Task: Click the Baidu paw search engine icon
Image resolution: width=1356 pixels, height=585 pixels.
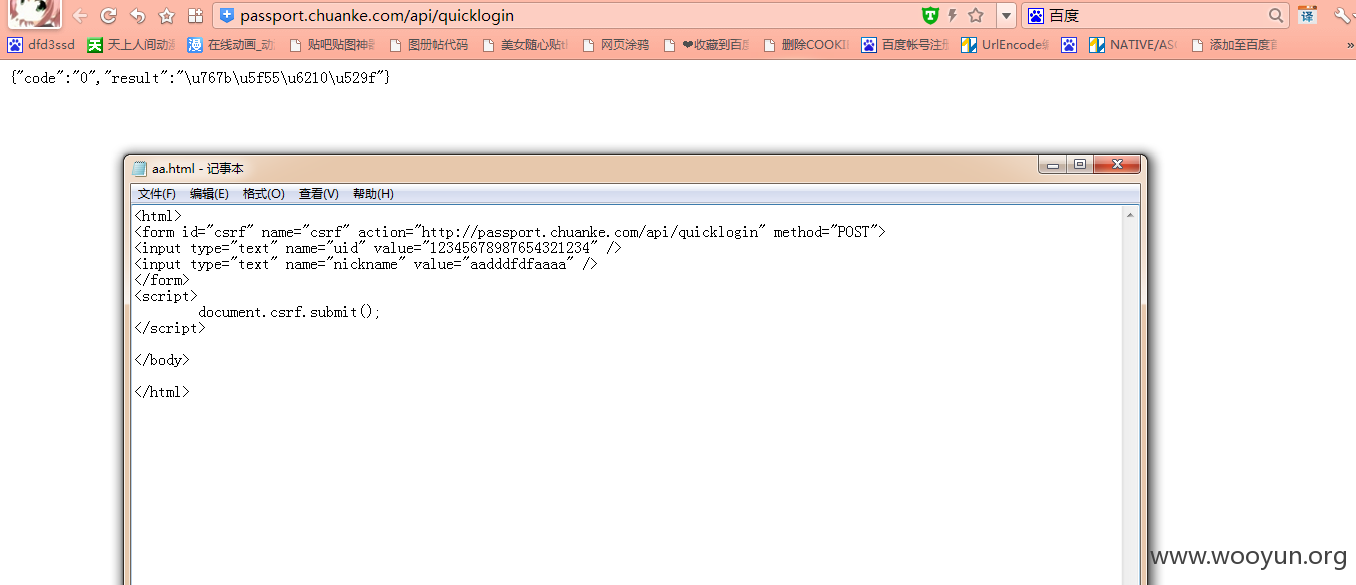Action: click(1035, 16)
